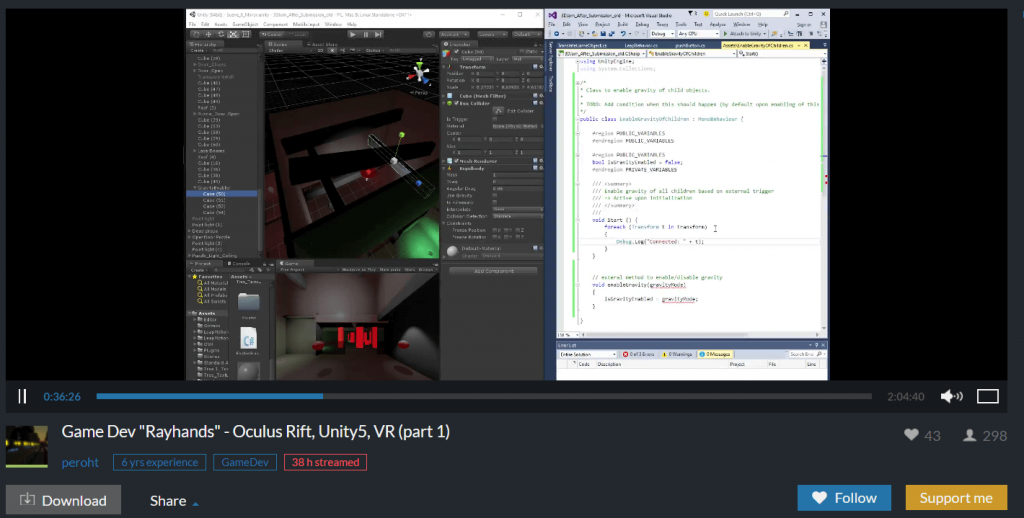This screenshot has height=518, width=1024.
Task: Toggle the Box Collider enabled checkbox
Action: [456, 103]
